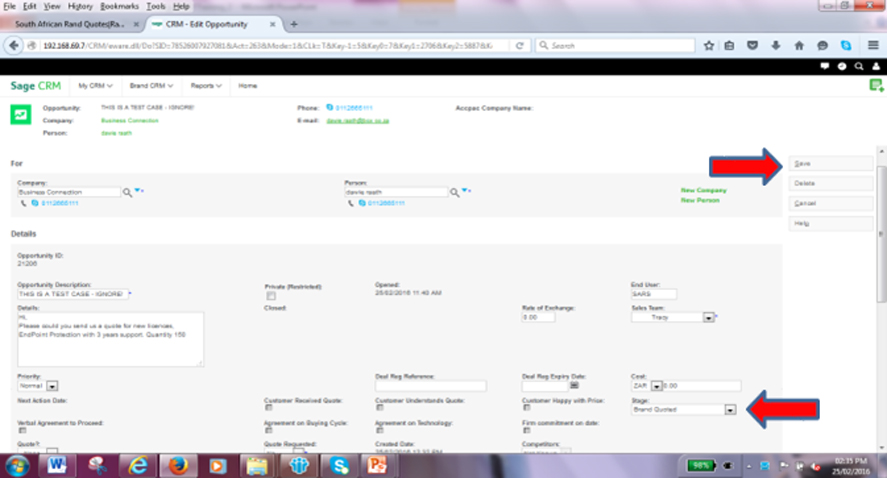The height and width of the screenshot is (478, 887).
Task: Tick Customer Happy with Price checkbox
Action: 527,407
